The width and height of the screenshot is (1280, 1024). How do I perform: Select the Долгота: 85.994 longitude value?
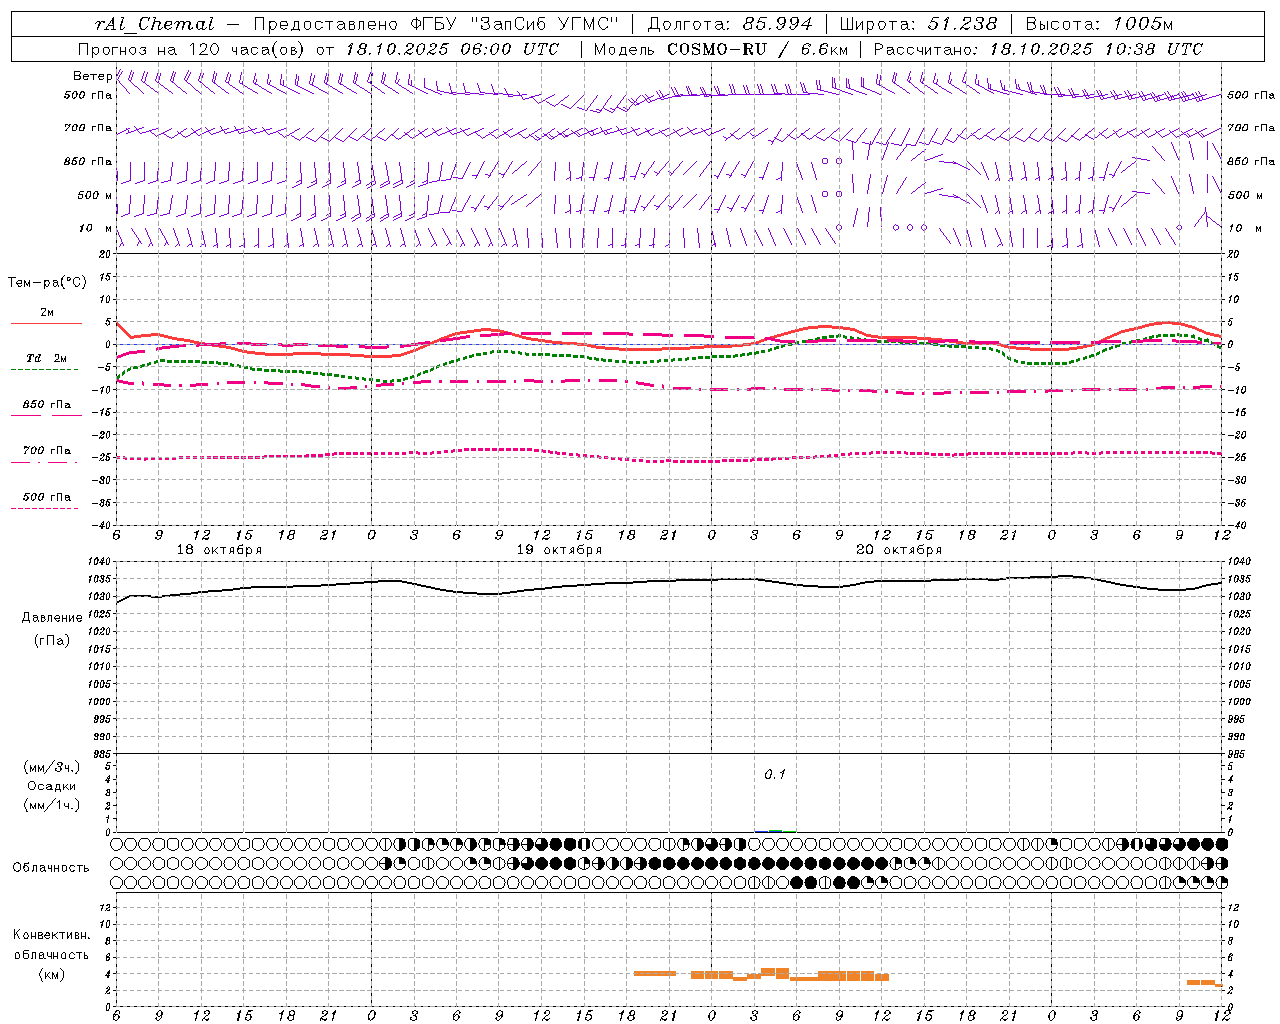732,24
